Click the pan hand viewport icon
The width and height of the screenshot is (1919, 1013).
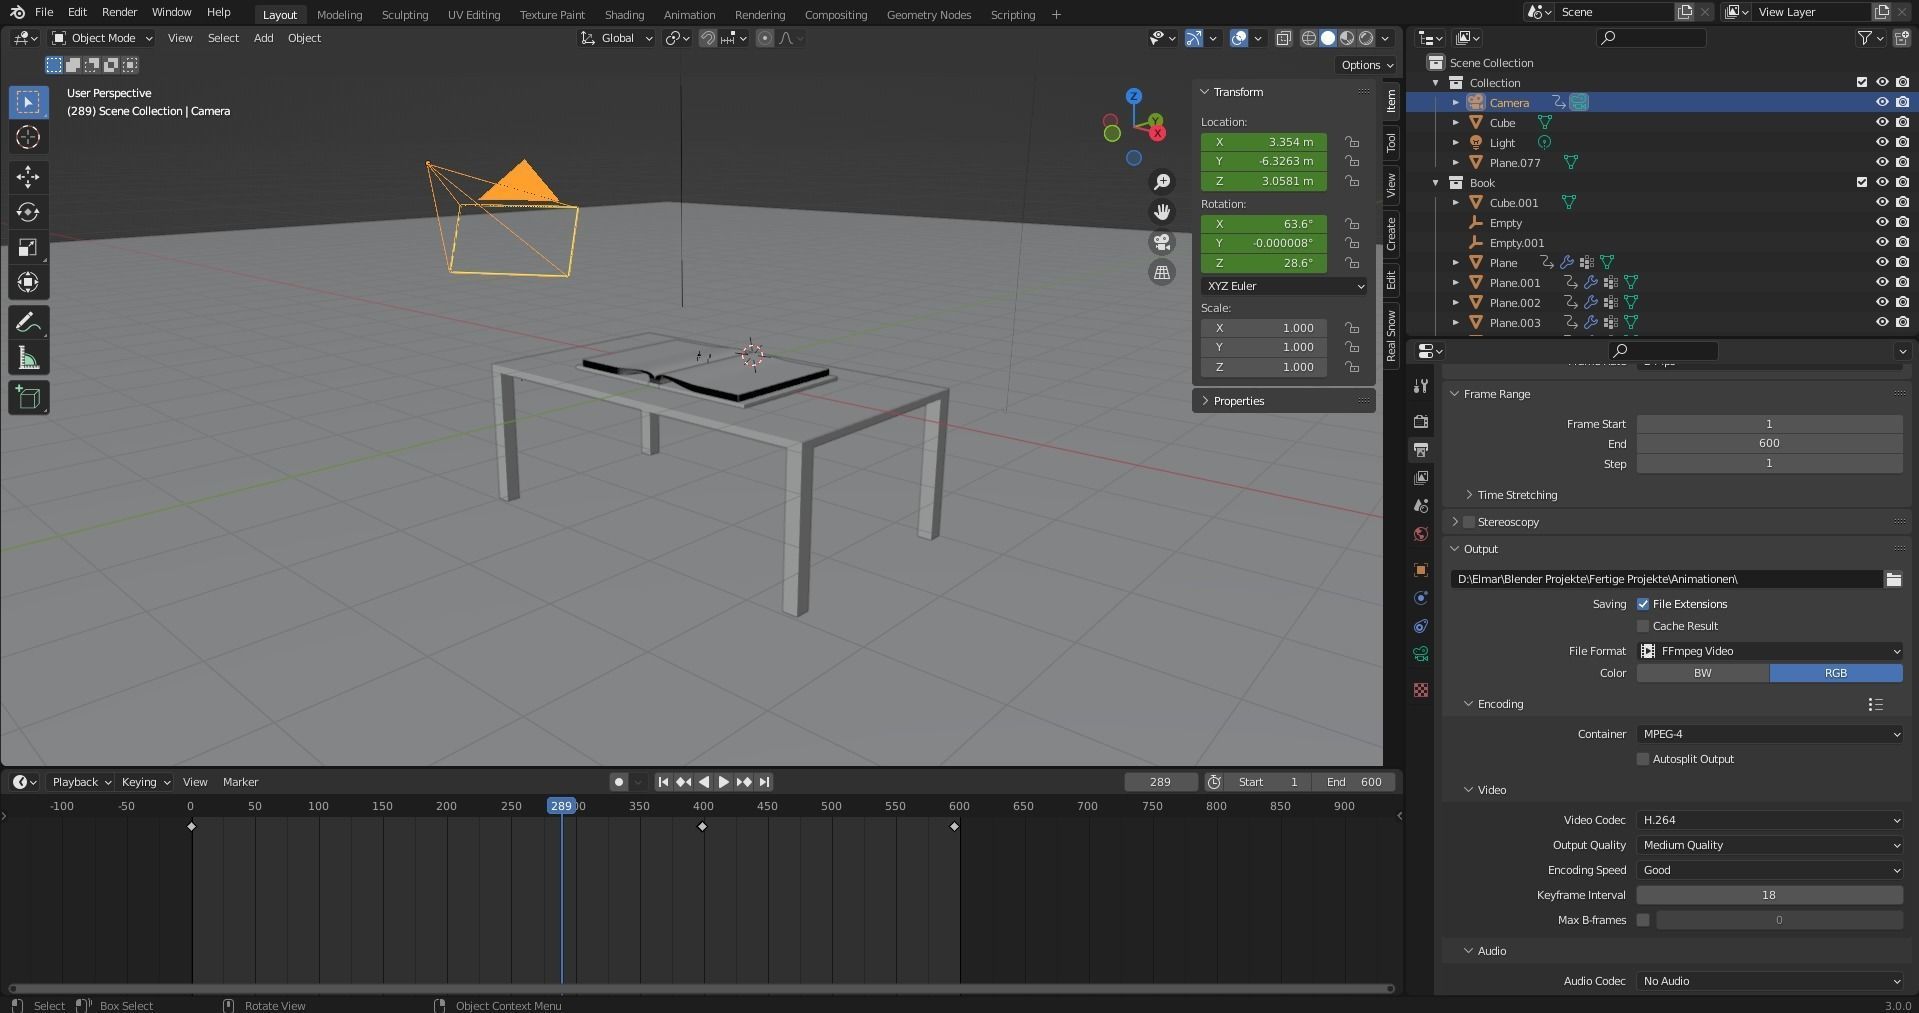[1162, 212]
